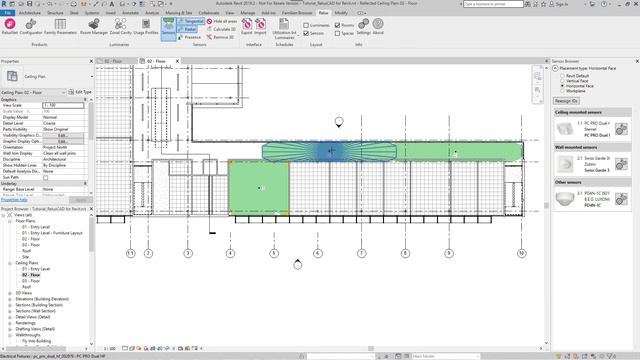The height and width of the screenshot is (360, 640).
Task: Close the Sensor Browser panel
Action: pos(637,61)
